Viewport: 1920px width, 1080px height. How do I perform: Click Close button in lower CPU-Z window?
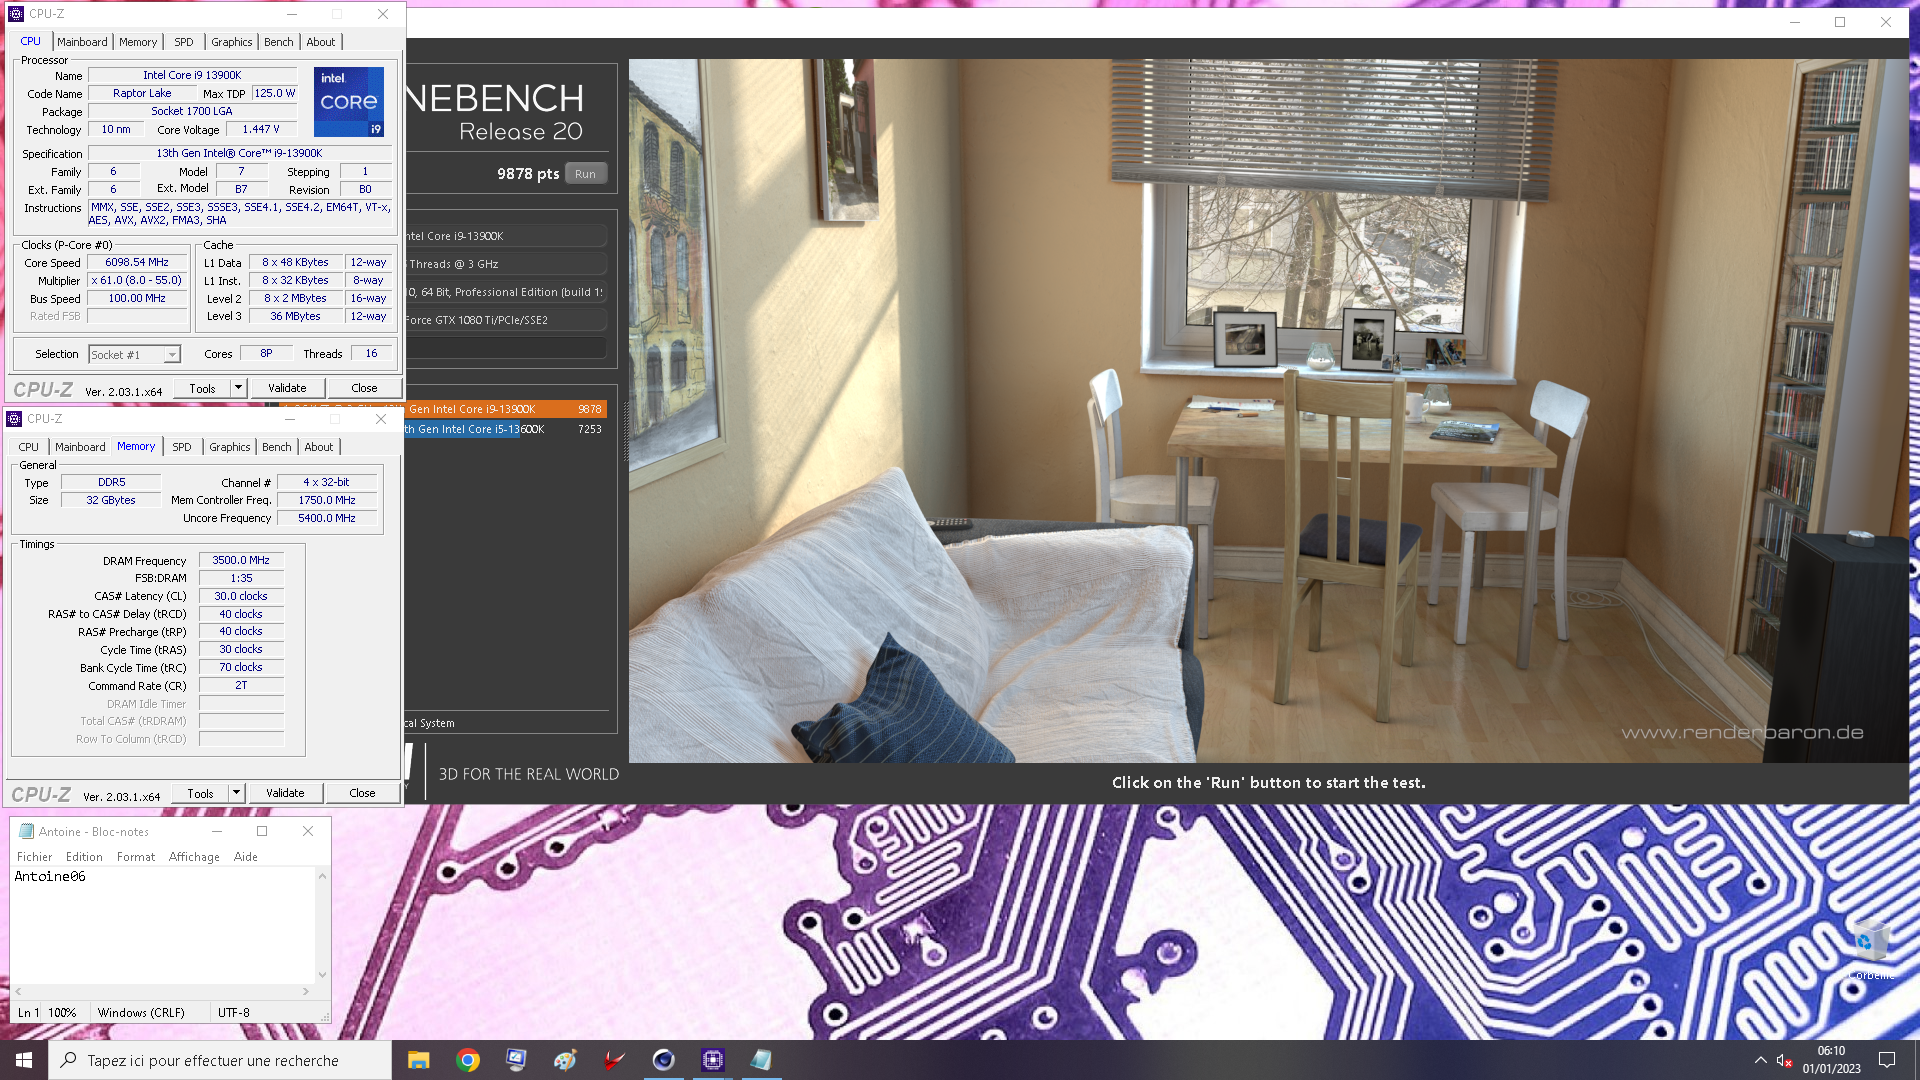pos(362,793)
